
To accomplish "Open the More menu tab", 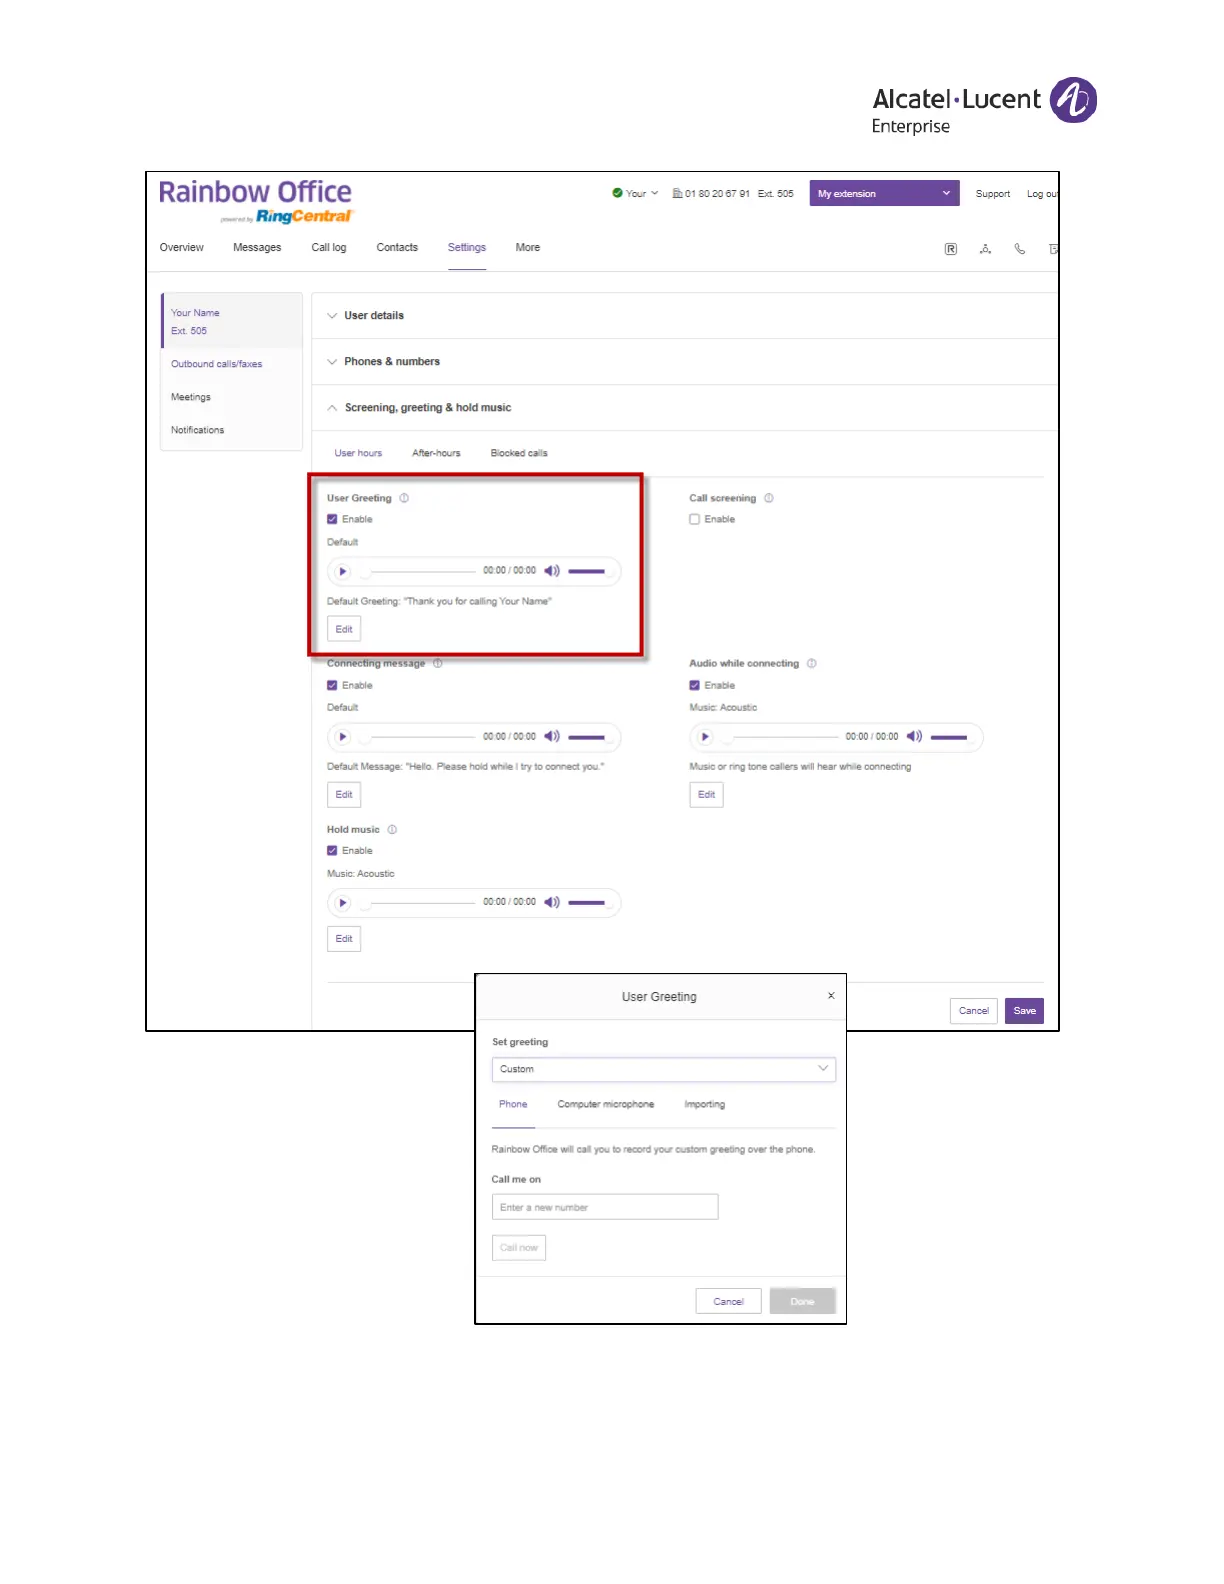I will click(528, 247).
